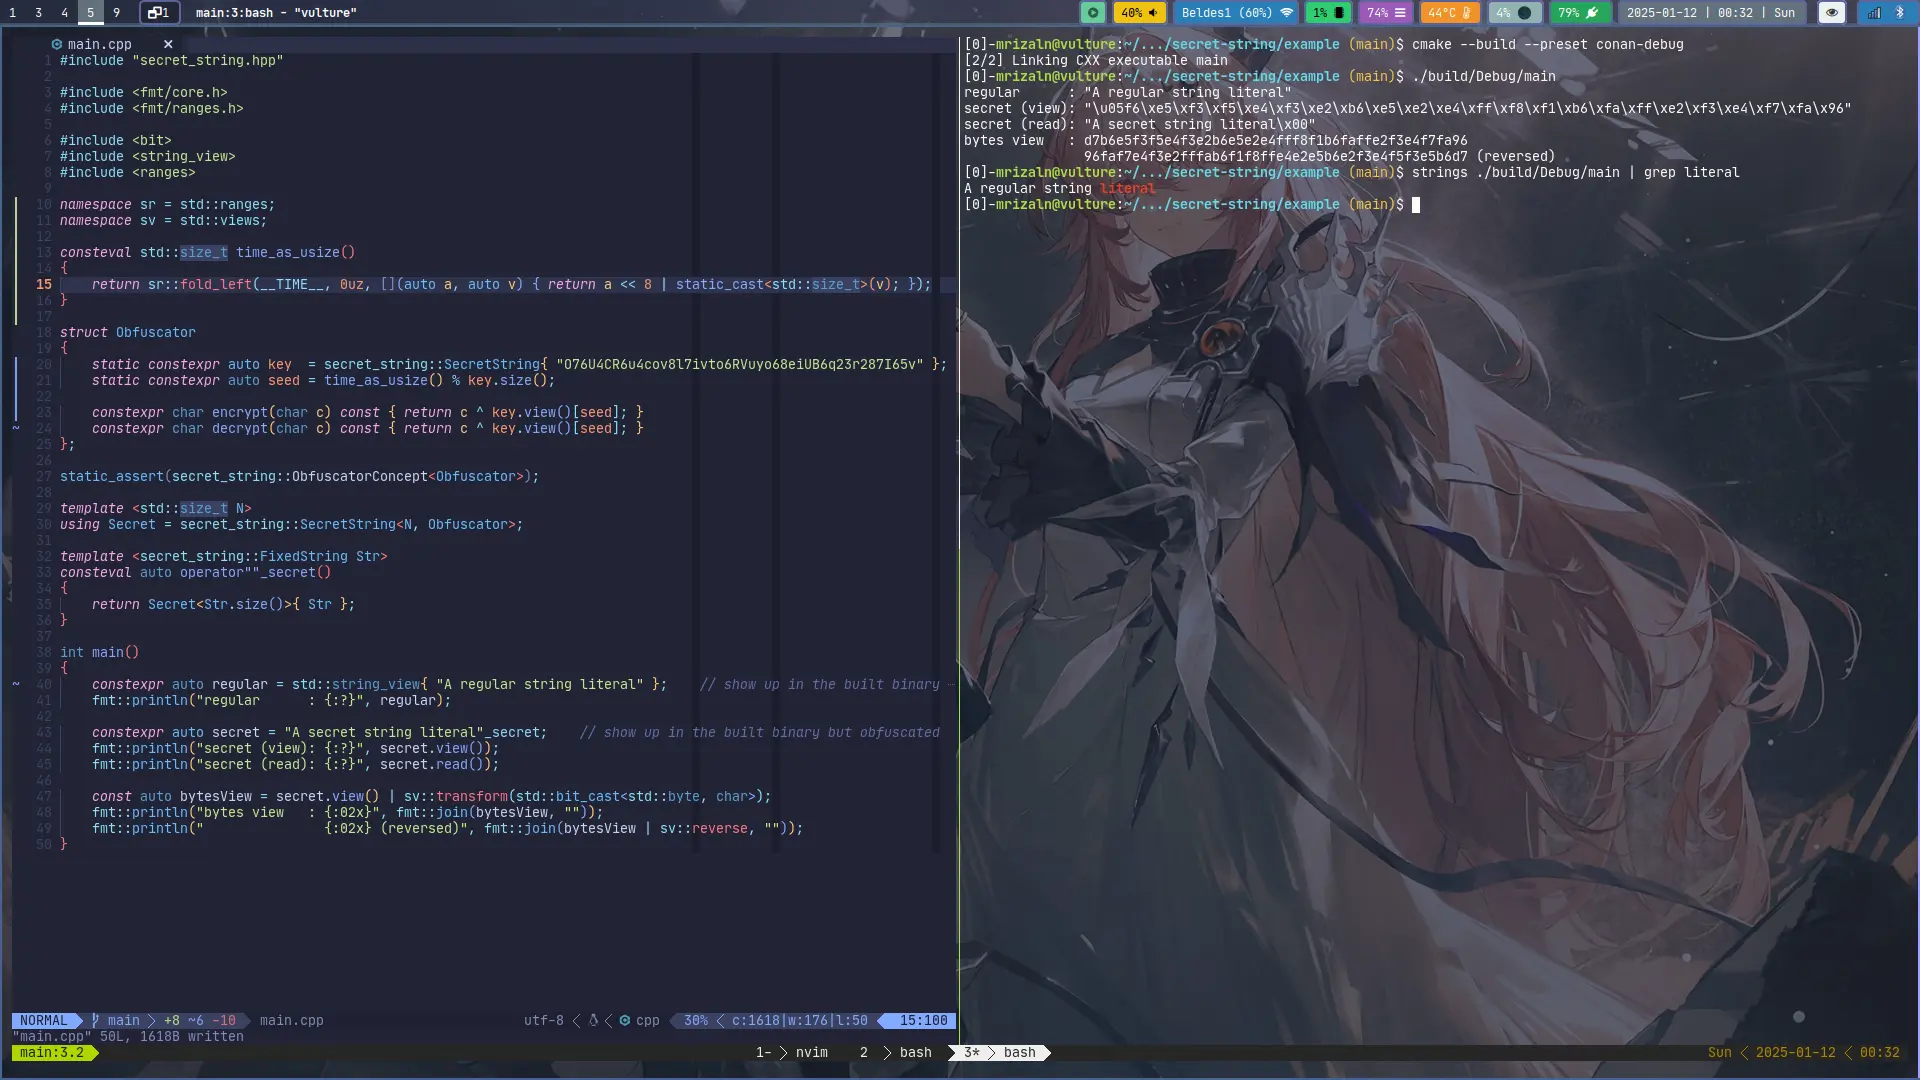Toggle the eye idle-inhibitor icon
Image resolution: width=1920 pixels, height=1080 pixels.
click(x=1831, y=13)
